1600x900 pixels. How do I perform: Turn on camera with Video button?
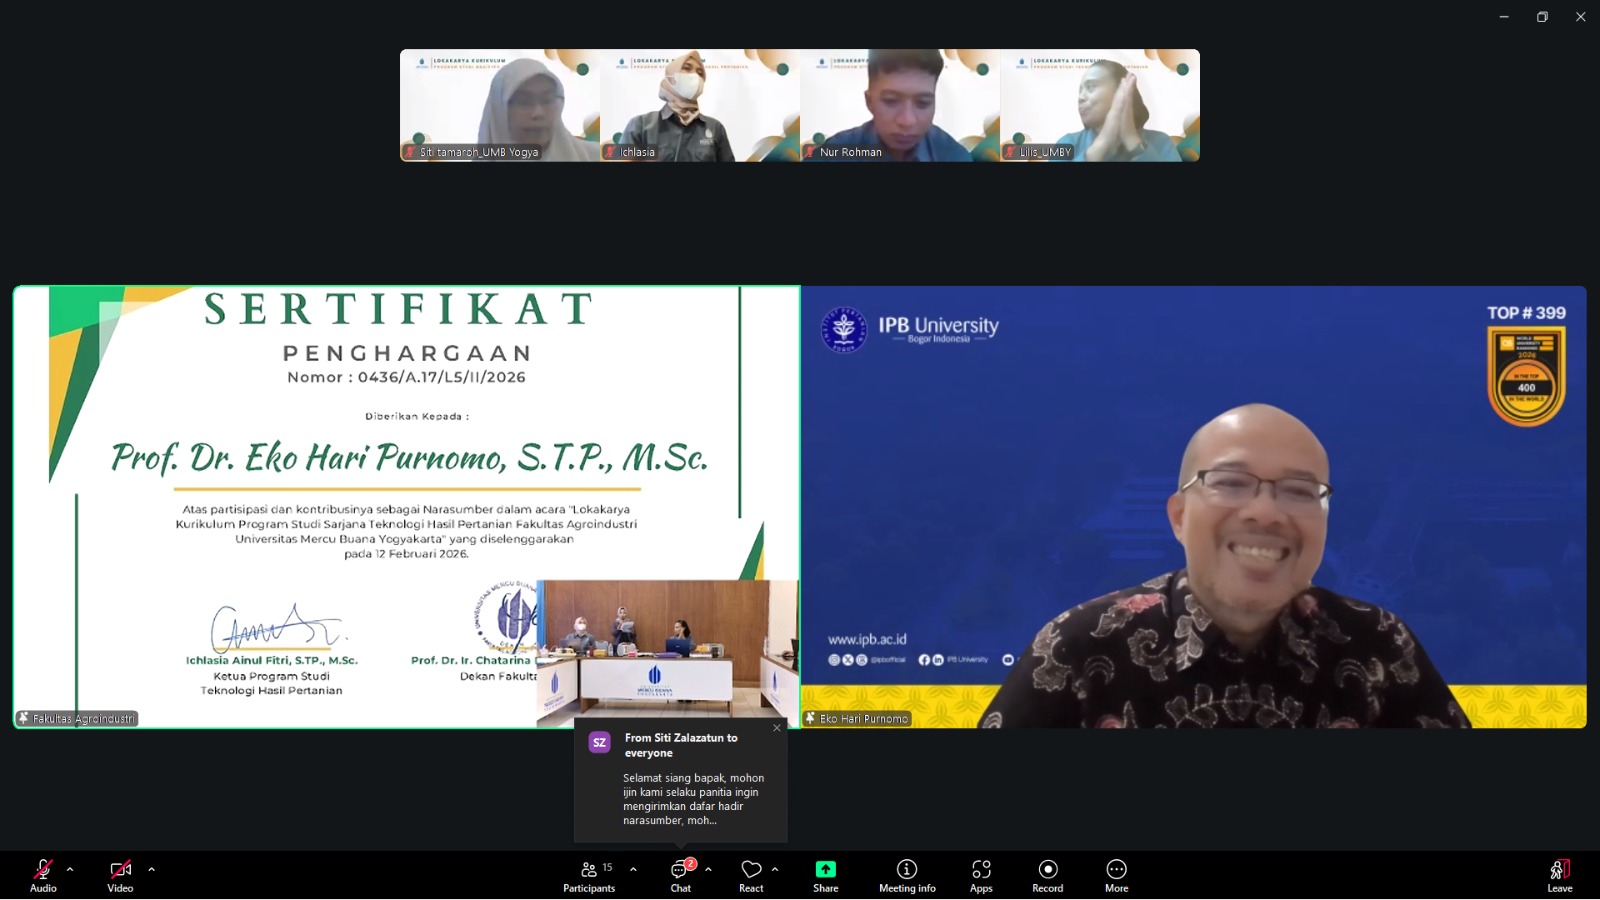click(x=120, y=874)
